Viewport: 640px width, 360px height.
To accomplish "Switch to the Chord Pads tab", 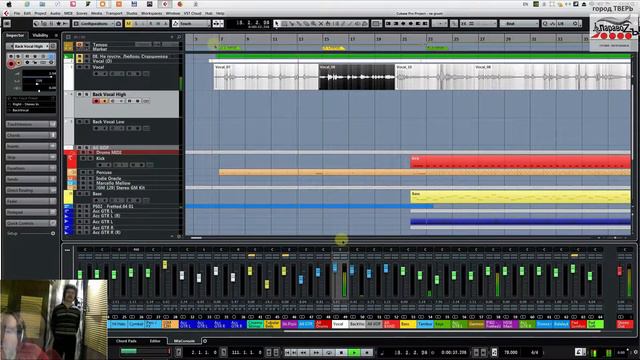I will 126,341.
